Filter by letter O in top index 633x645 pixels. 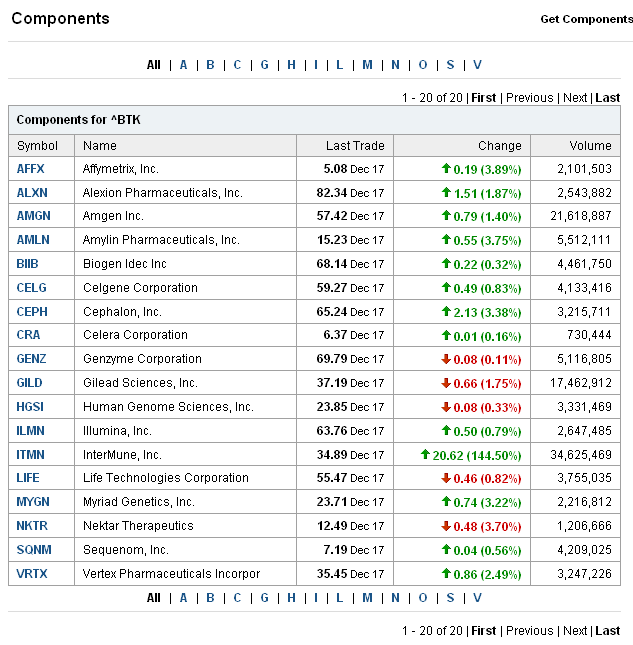tap(423, 65)
